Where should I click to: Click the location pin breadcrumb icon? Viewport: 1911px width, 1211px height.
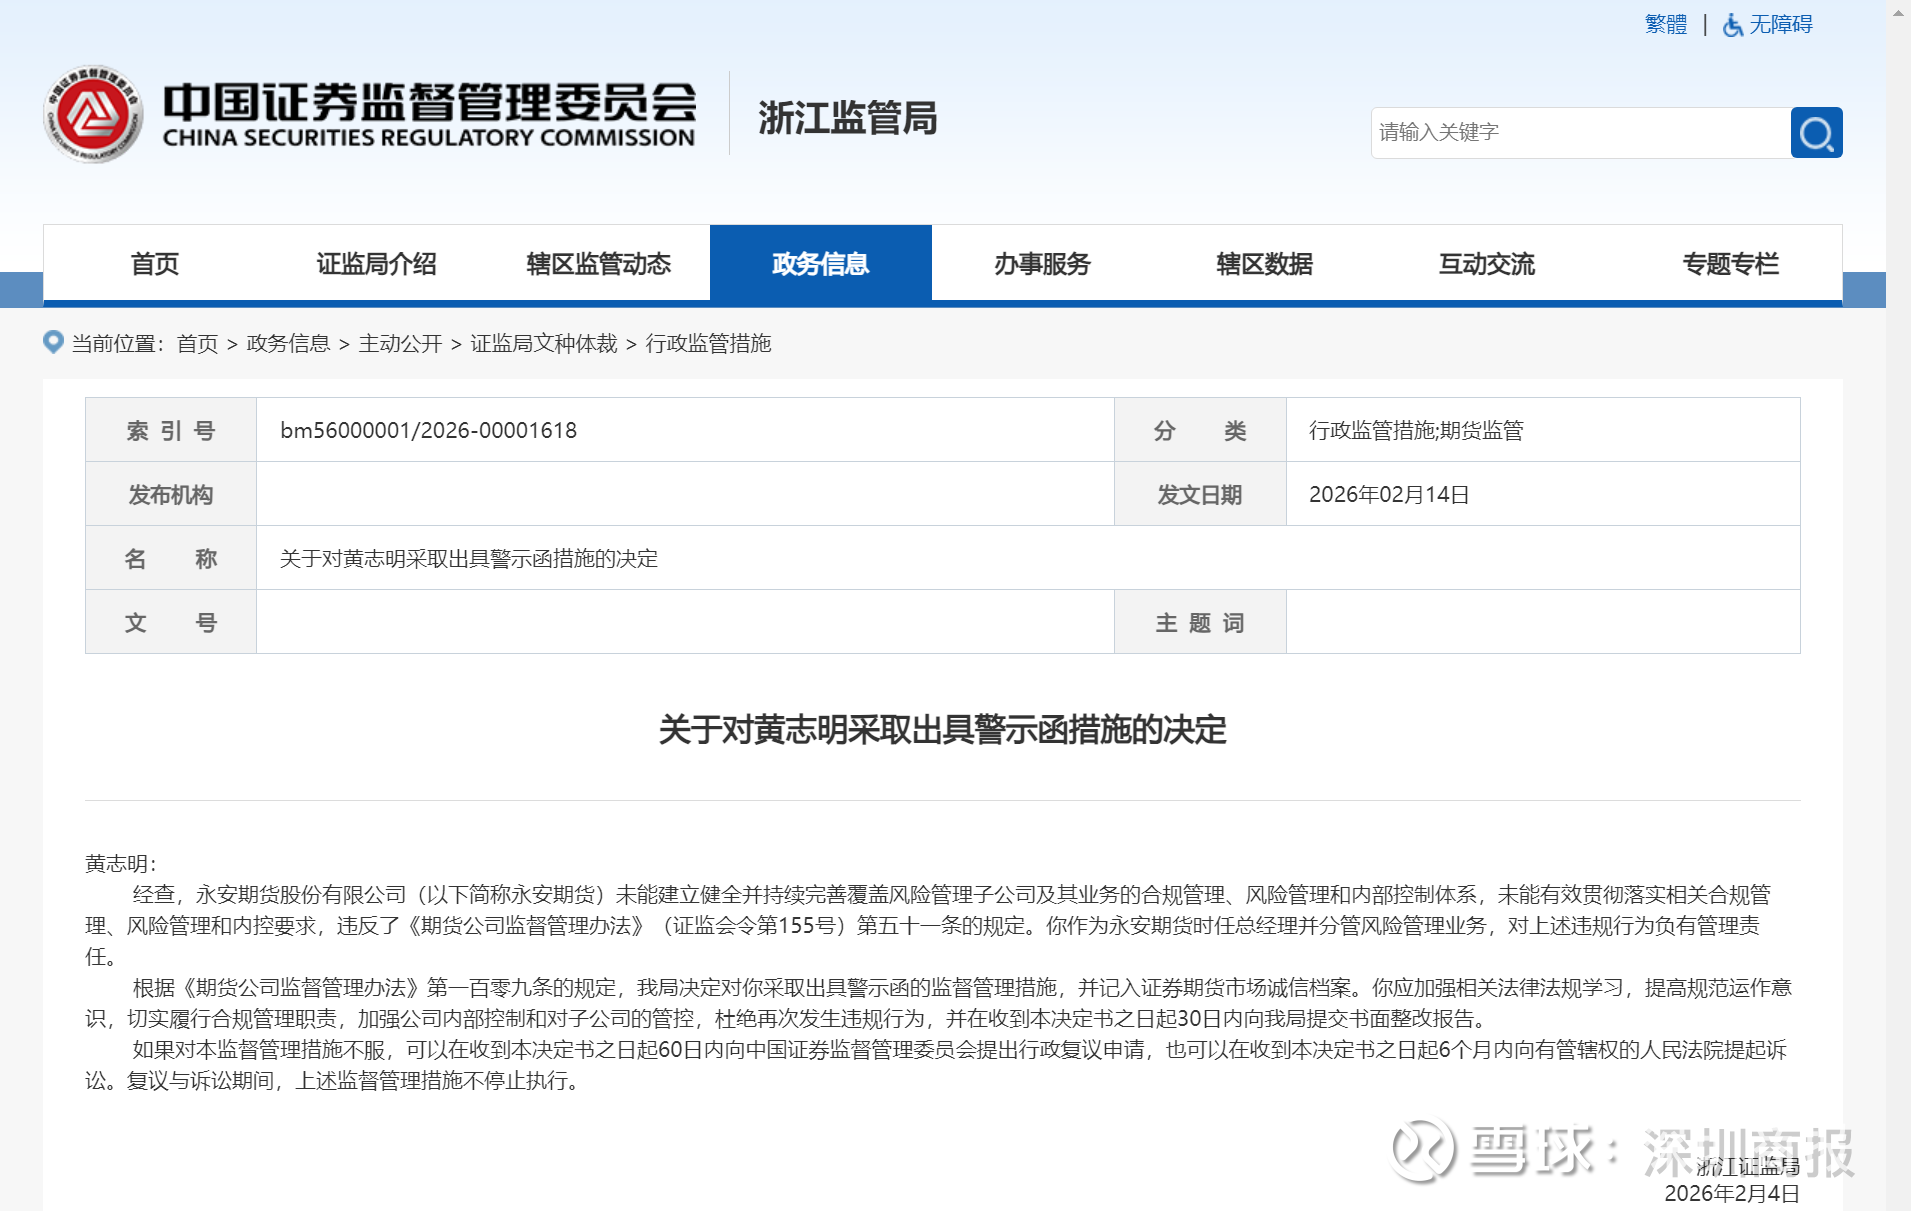click(53, 343)
